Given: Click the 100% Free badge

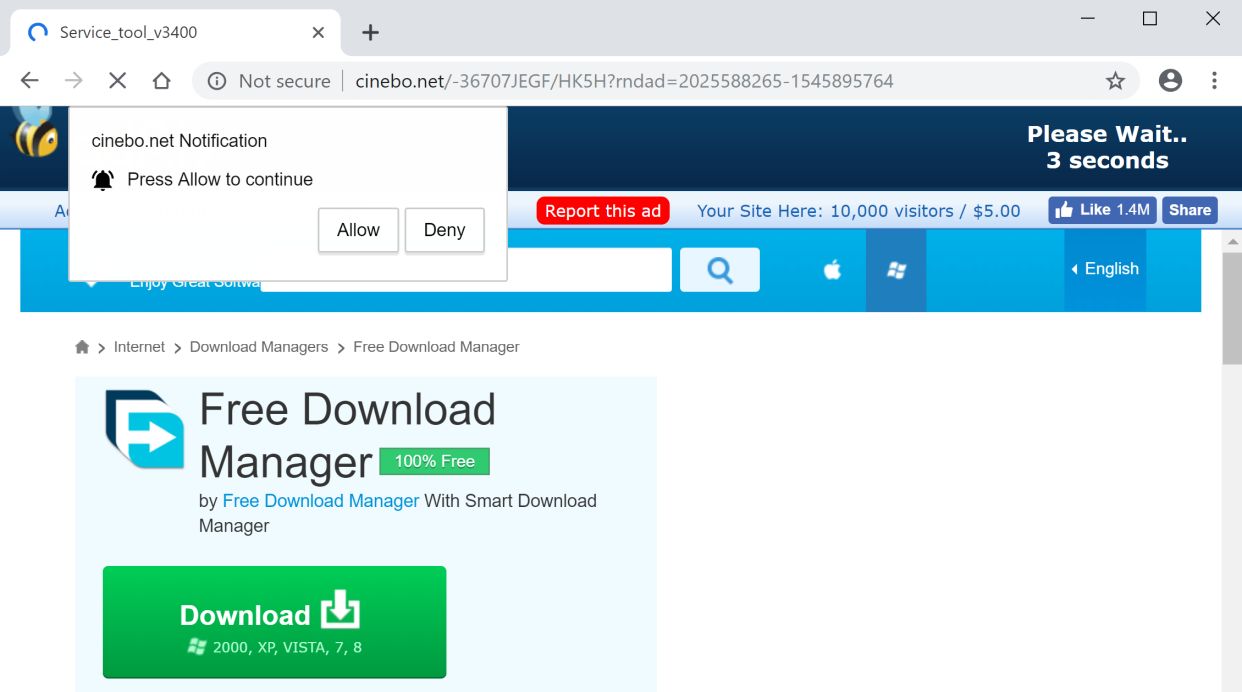Looking at the screenshot, I should (434, 461).
